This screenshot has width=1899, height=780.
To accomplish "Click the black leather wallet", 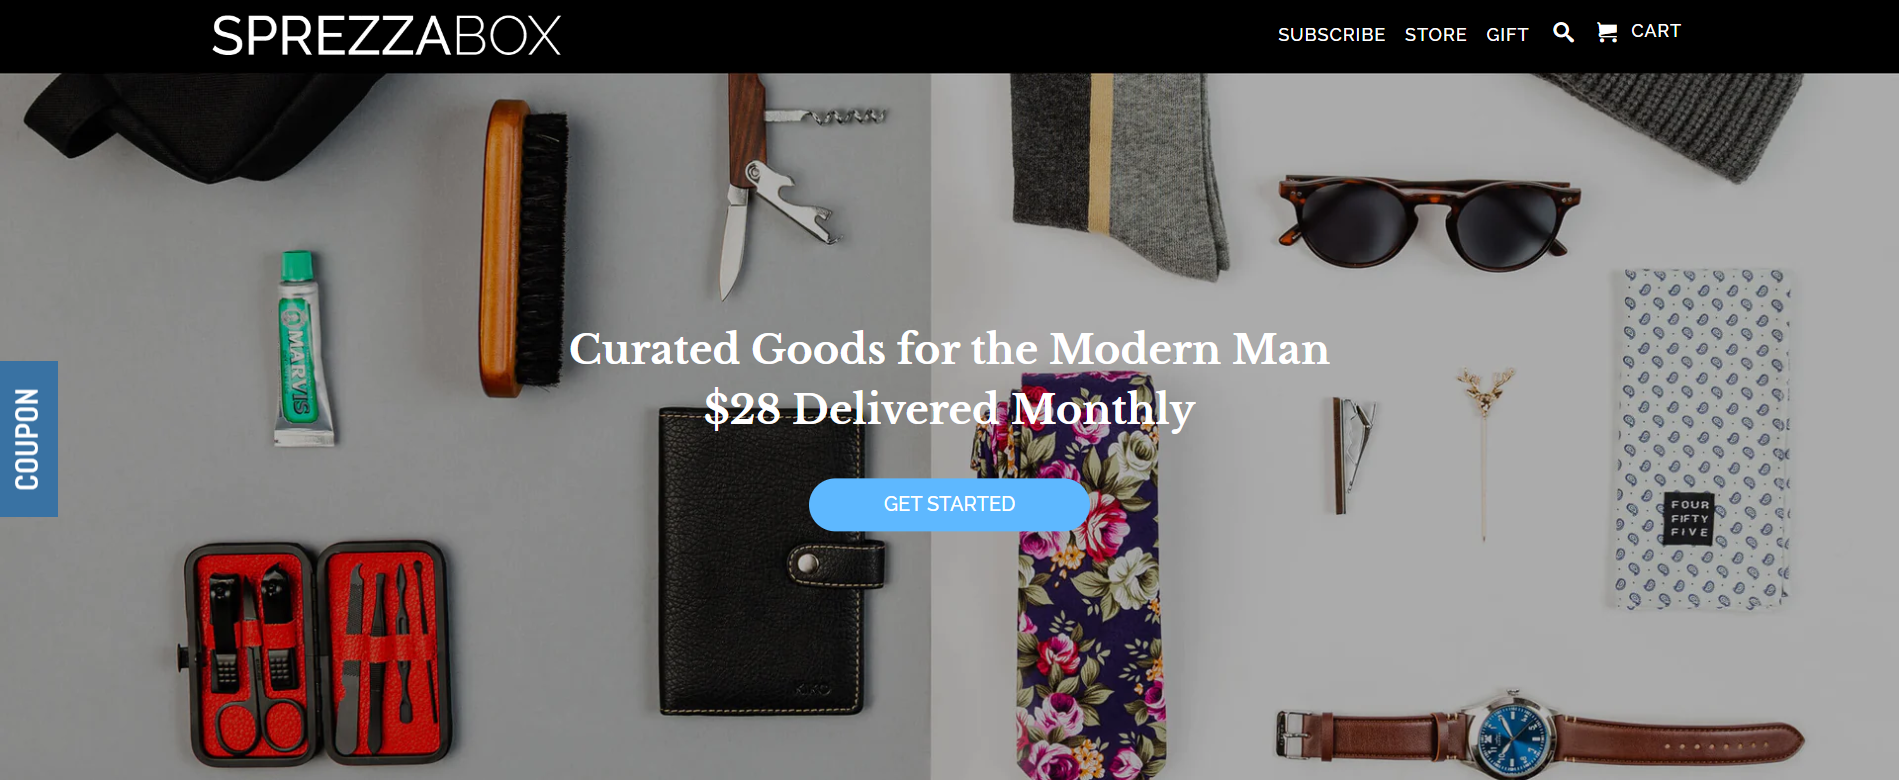I will tap(770, 562).
